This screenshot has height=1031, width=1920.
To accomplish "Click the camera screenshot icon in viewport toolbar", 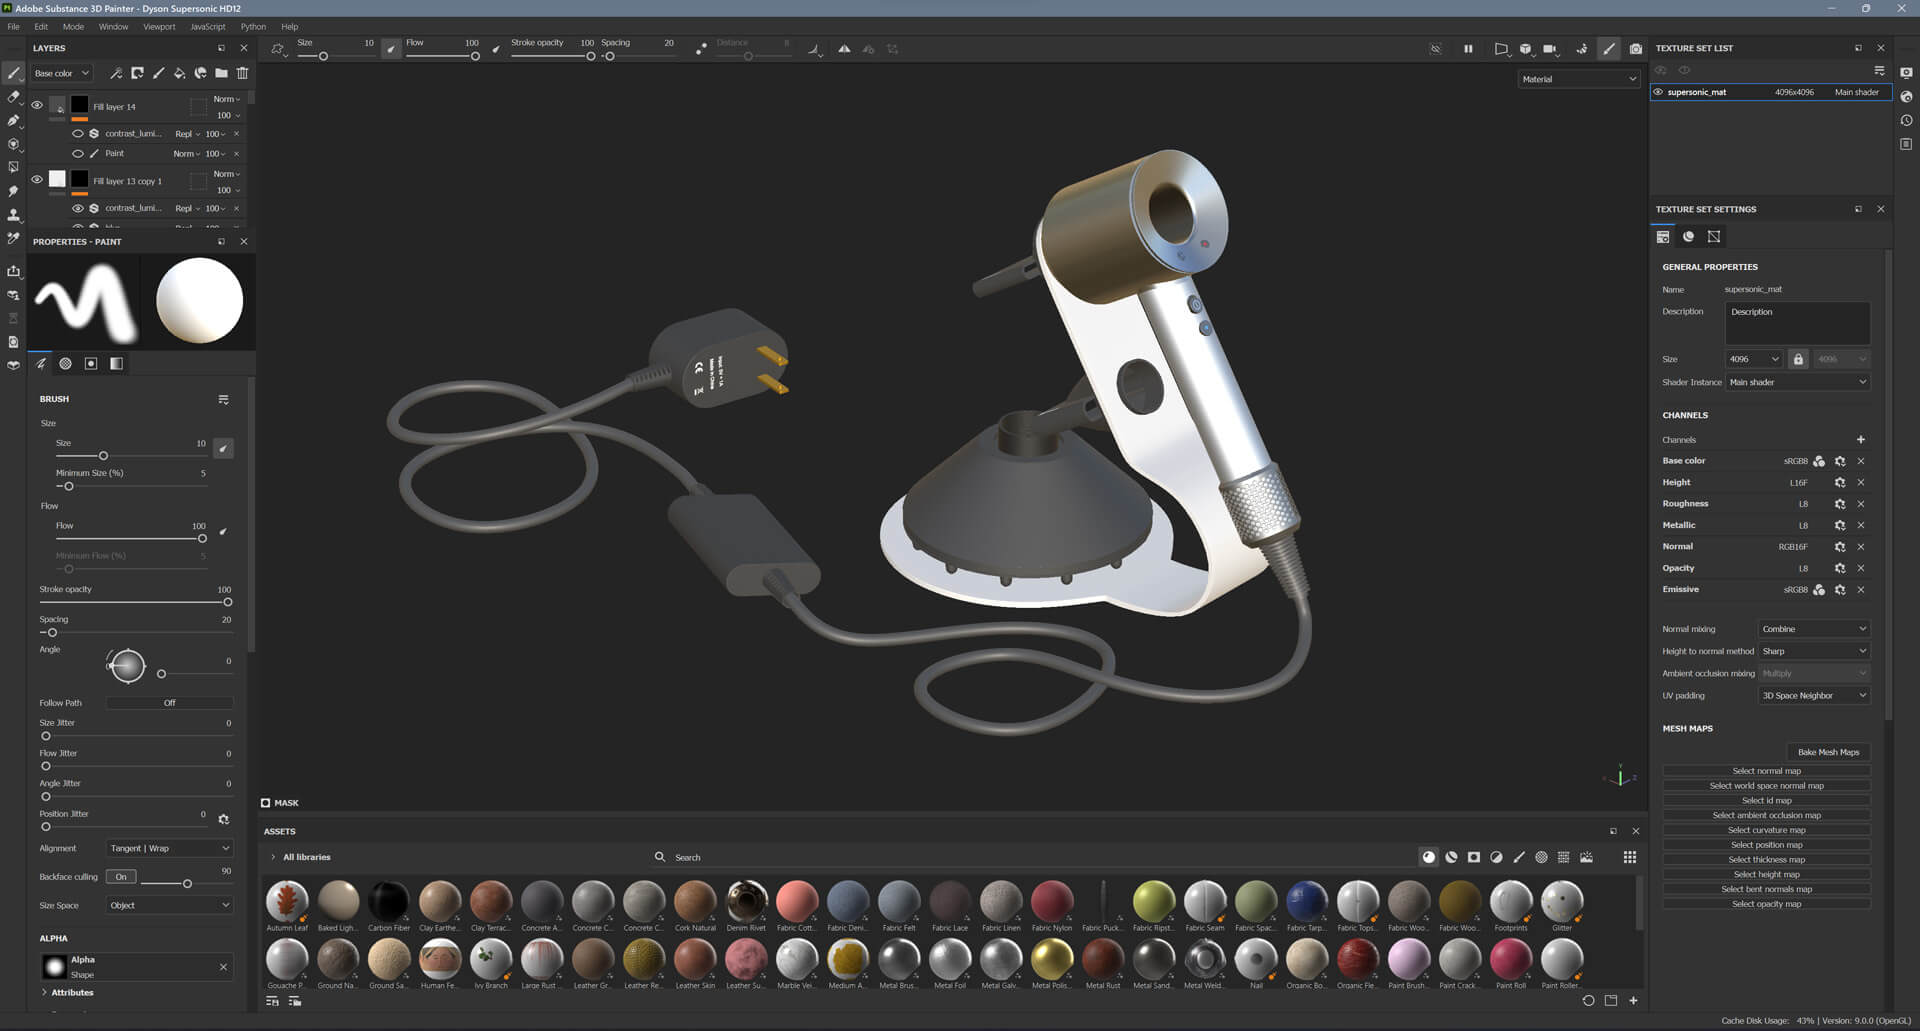I will coord(1635,48).
